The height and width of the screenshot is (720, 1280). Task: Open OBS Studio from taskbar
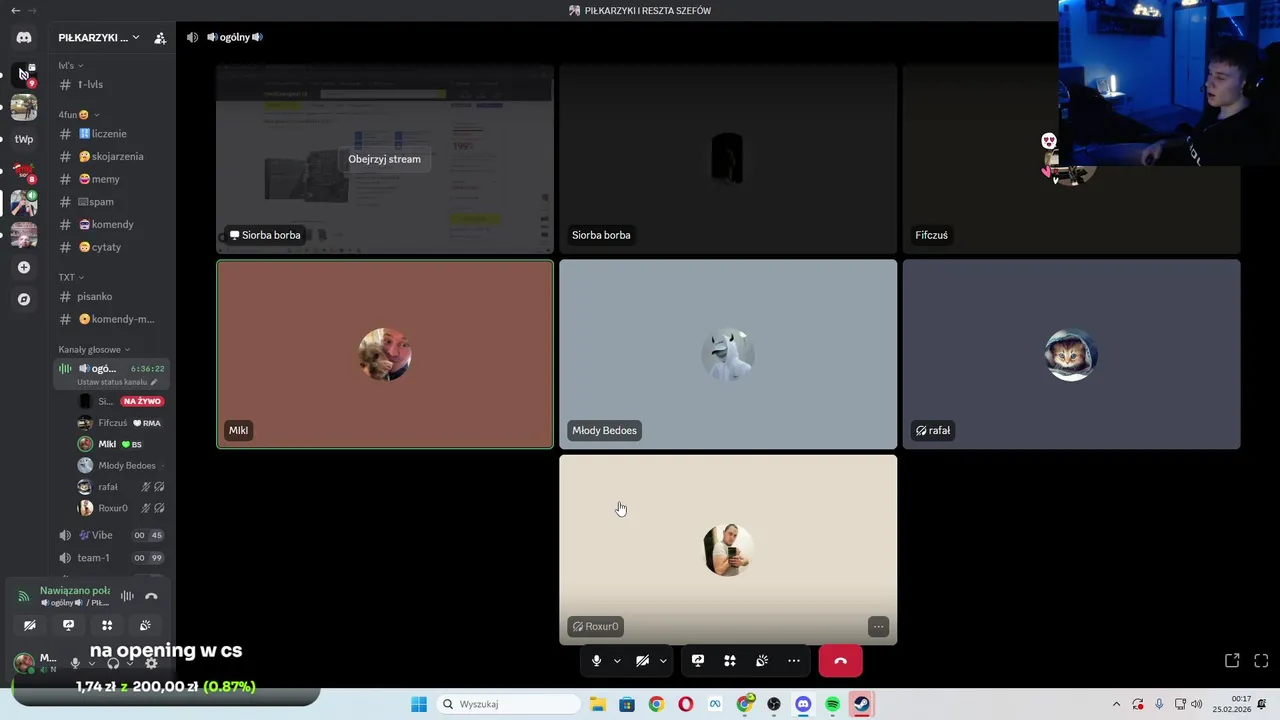pyautogui.click(x=773, y=704)
